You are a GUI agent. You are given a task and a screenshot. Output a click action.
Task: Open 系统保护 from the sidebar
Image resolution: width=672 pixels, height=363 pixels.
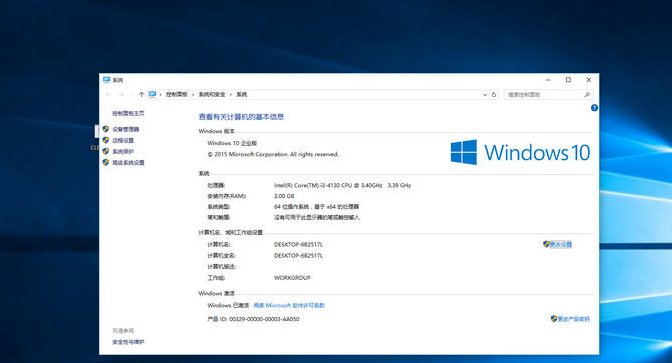tap(123, 151)
